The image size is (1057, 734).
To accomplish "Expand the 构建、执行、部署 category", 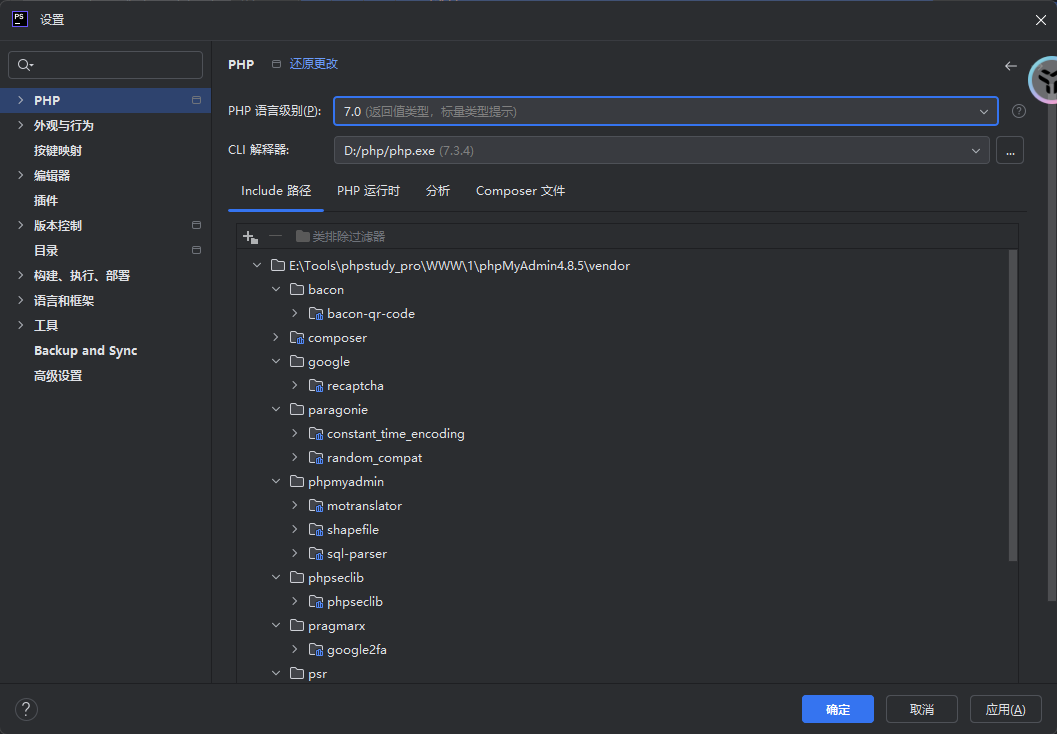I will tap(20, 275).
